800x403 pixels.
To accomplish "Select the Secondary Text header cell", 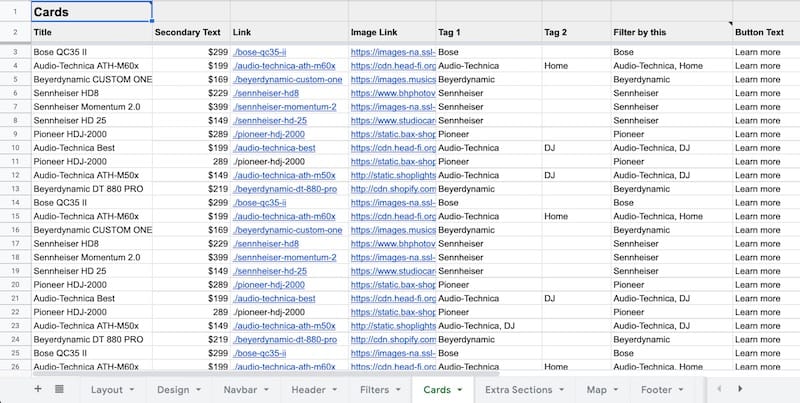I will pos(191,32).
